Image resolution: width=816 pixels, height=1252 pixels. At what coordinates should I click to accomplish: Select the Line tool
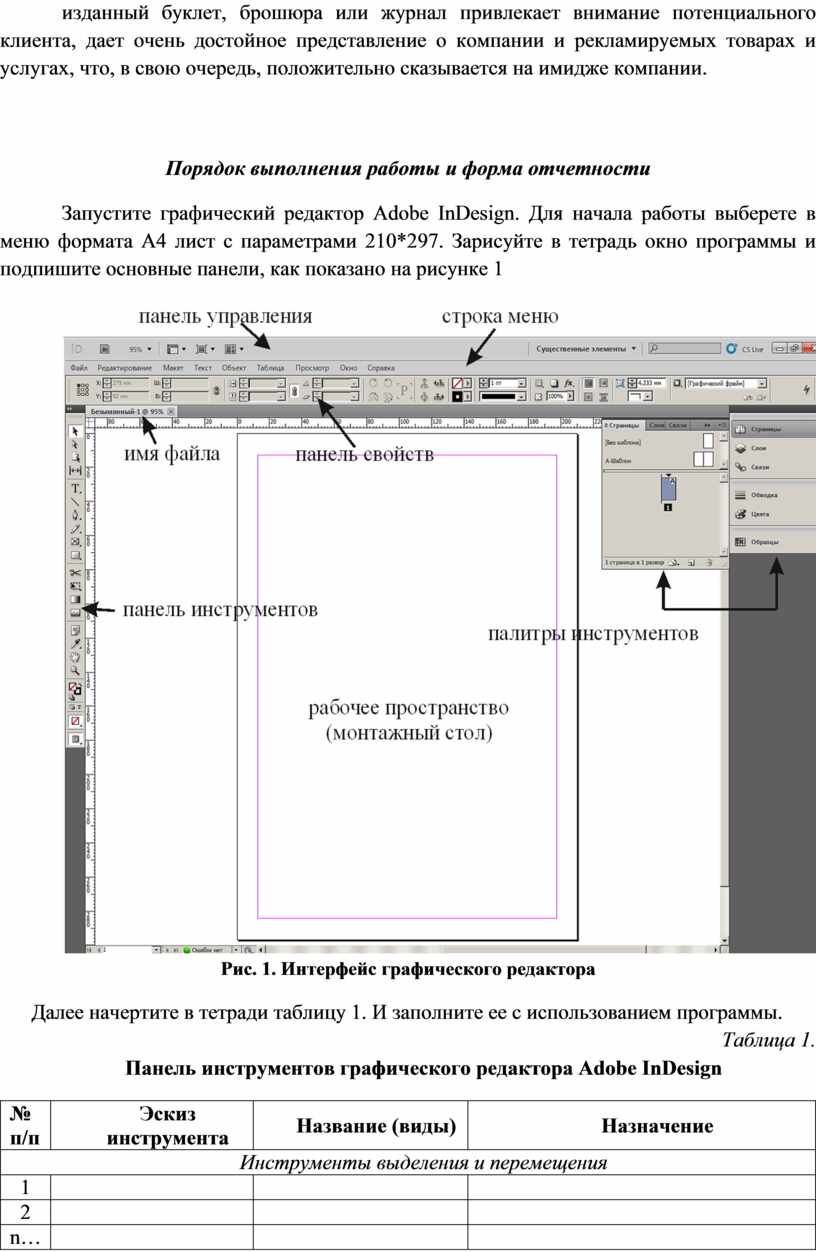point(75,502)
